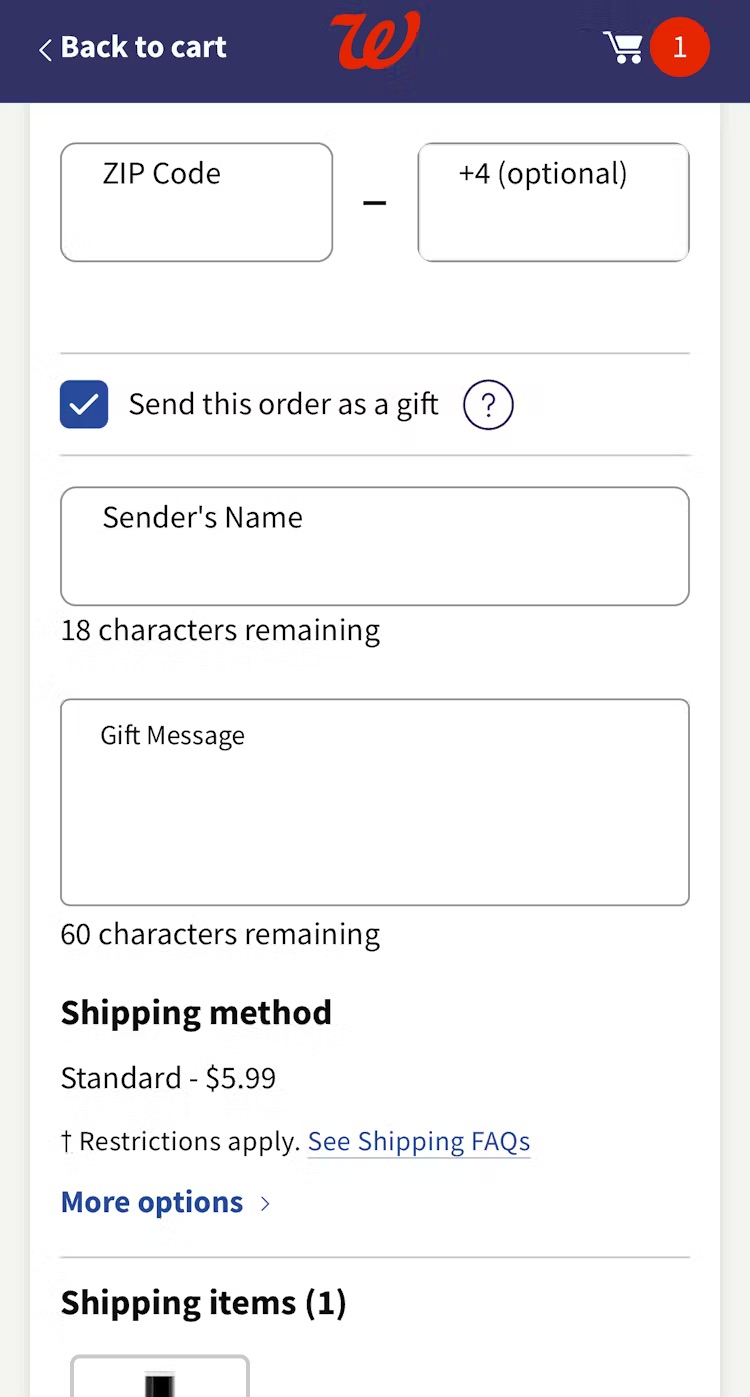This screenshot has width=750, height=1397.
Task: Click into the Sender's Name field
Action: click(x=374, y=546)
